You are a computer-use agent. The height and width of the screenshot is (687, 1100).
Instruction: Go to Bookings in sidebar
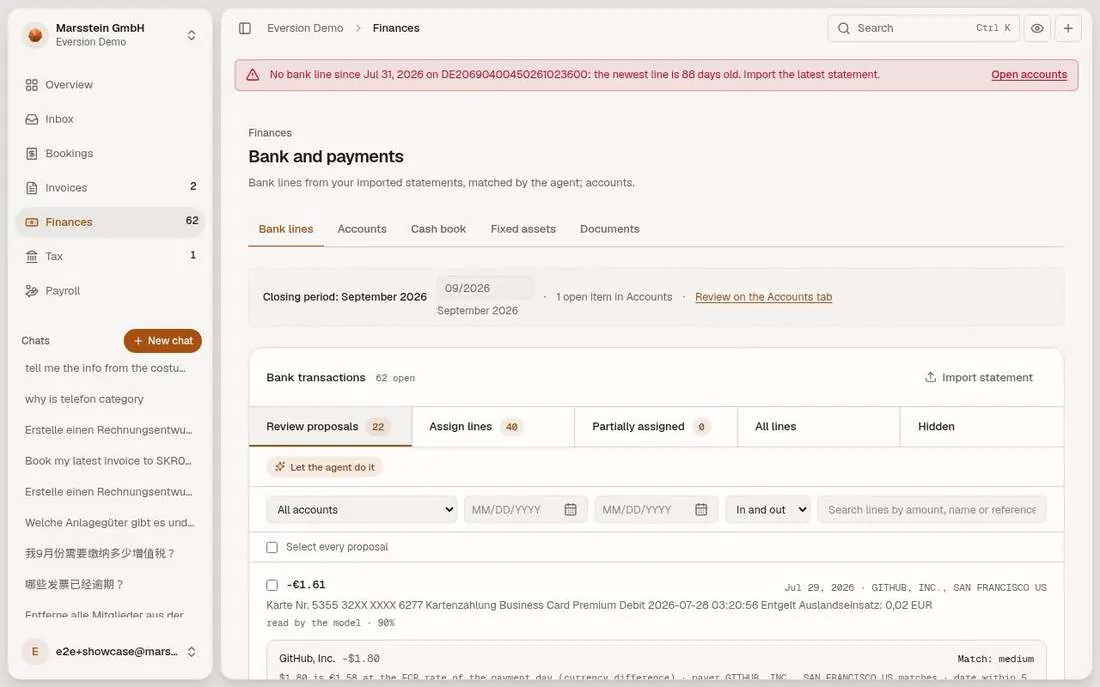pos(109,153)
